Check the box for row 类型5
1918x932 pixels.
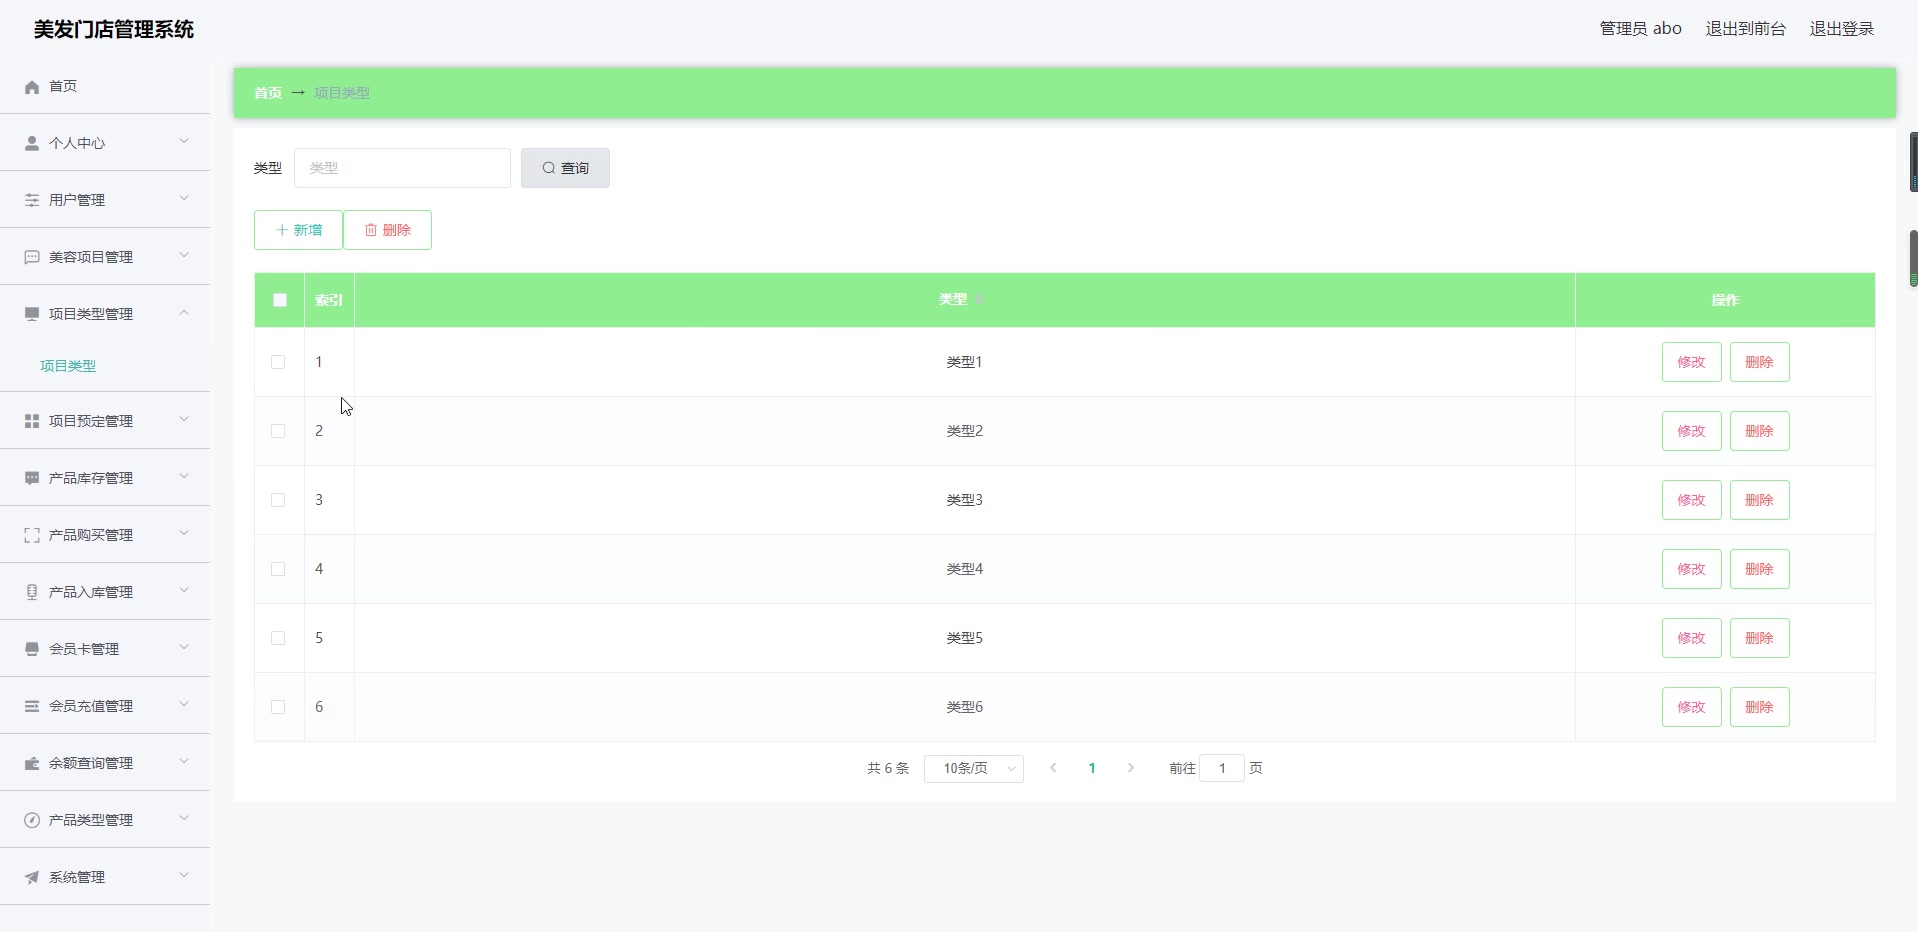point(278,638)
